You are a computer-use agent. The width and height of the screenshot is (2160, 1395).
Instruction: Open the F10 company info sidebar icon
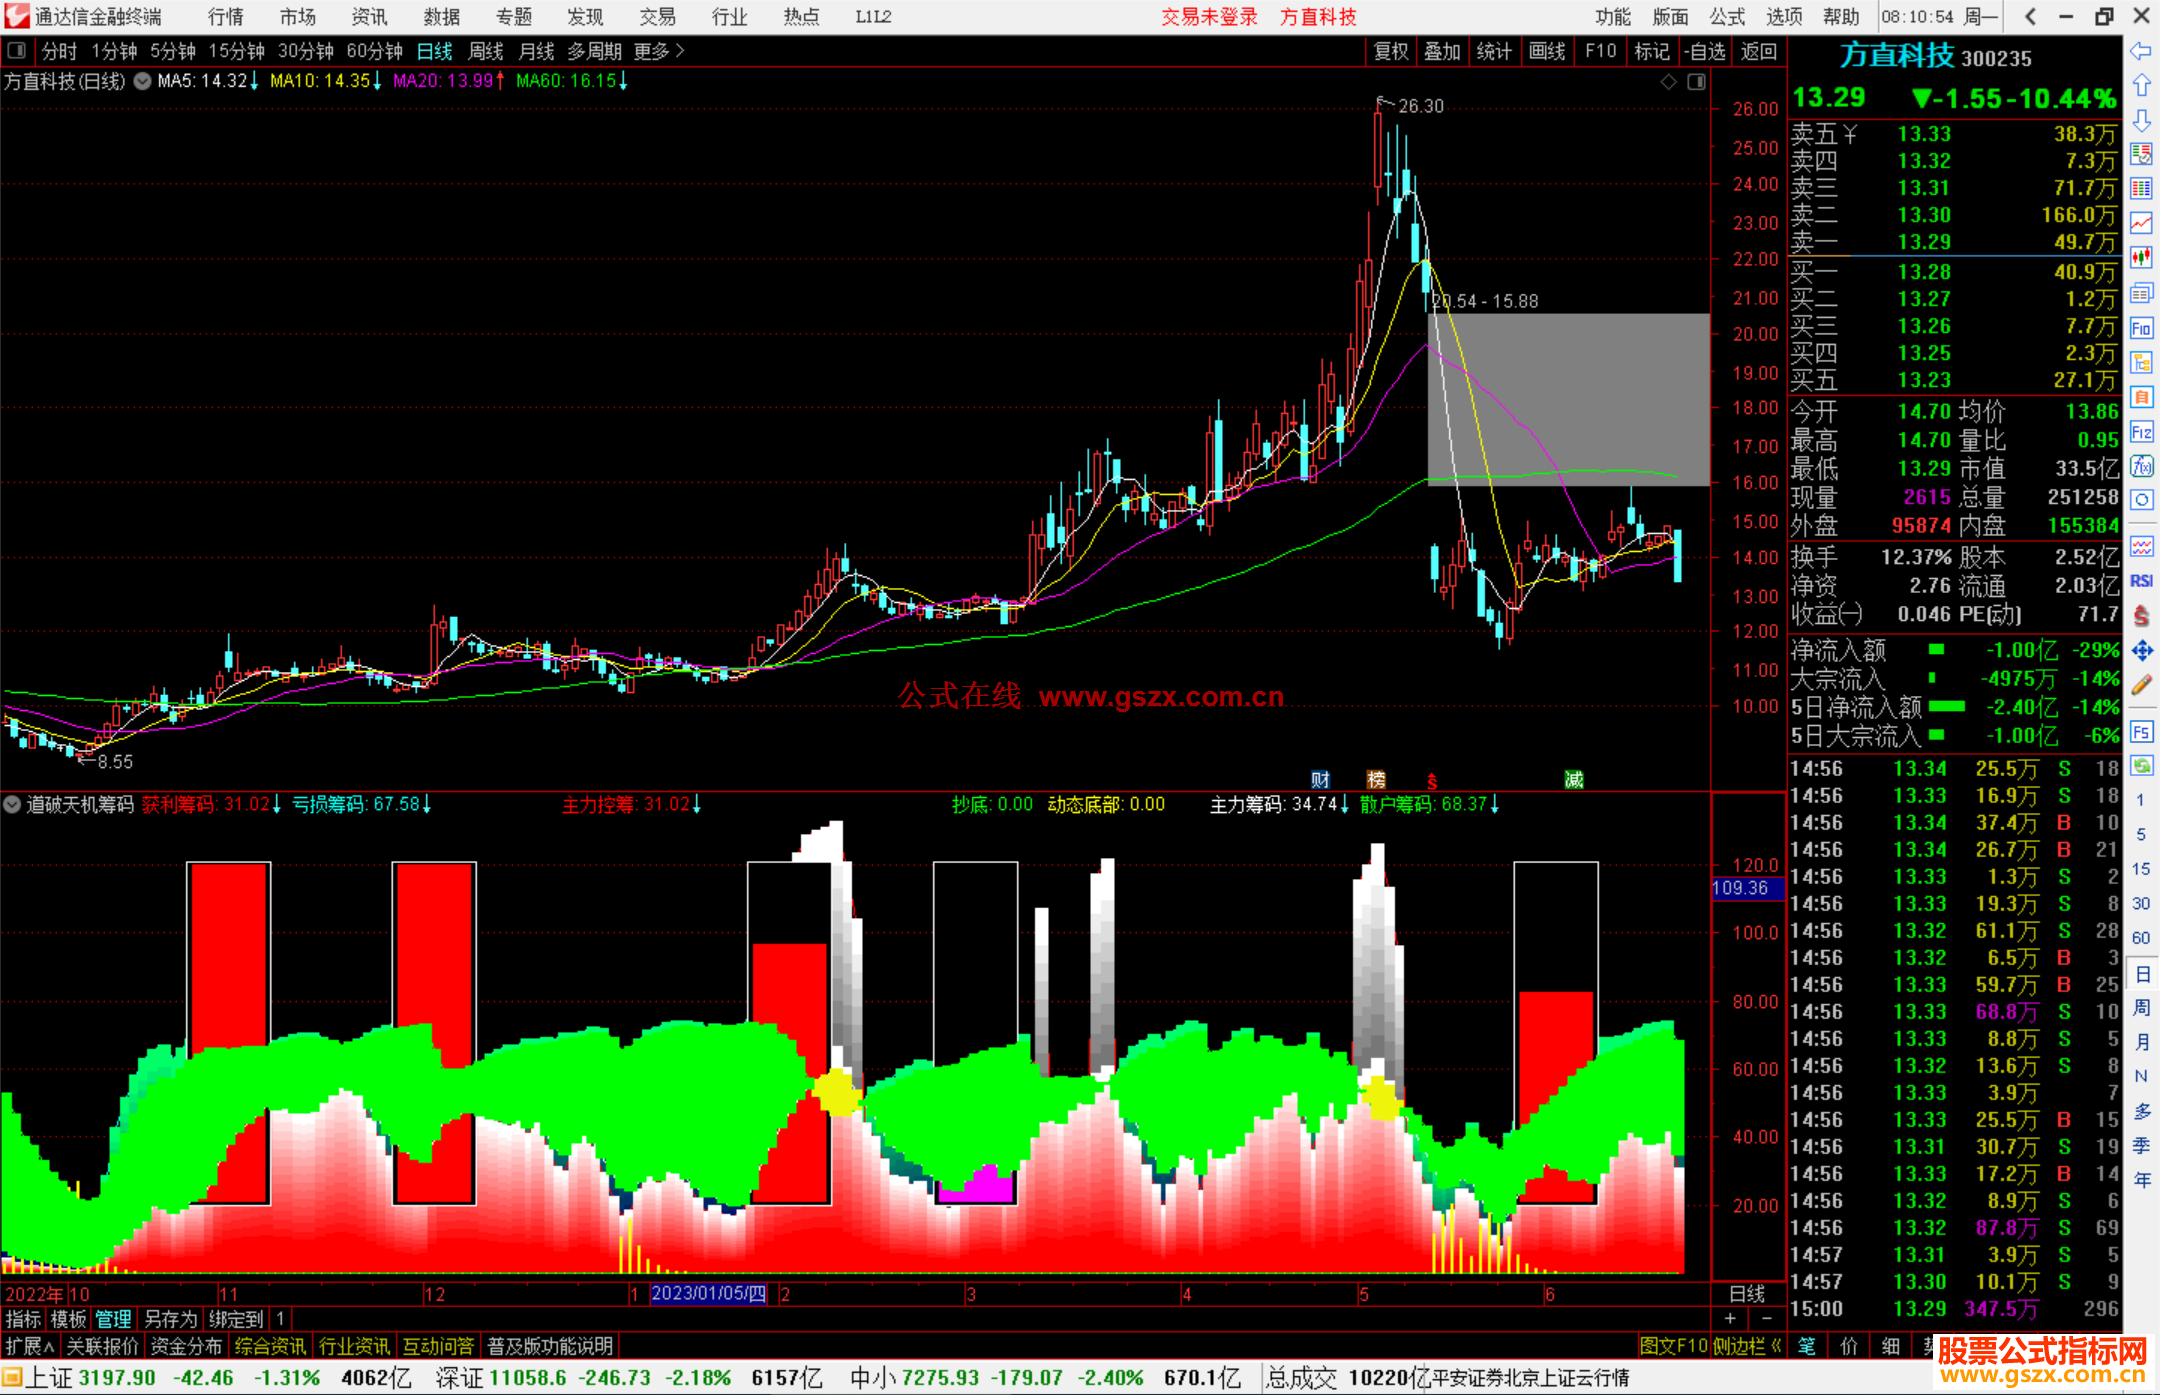tap(2141, 329)
